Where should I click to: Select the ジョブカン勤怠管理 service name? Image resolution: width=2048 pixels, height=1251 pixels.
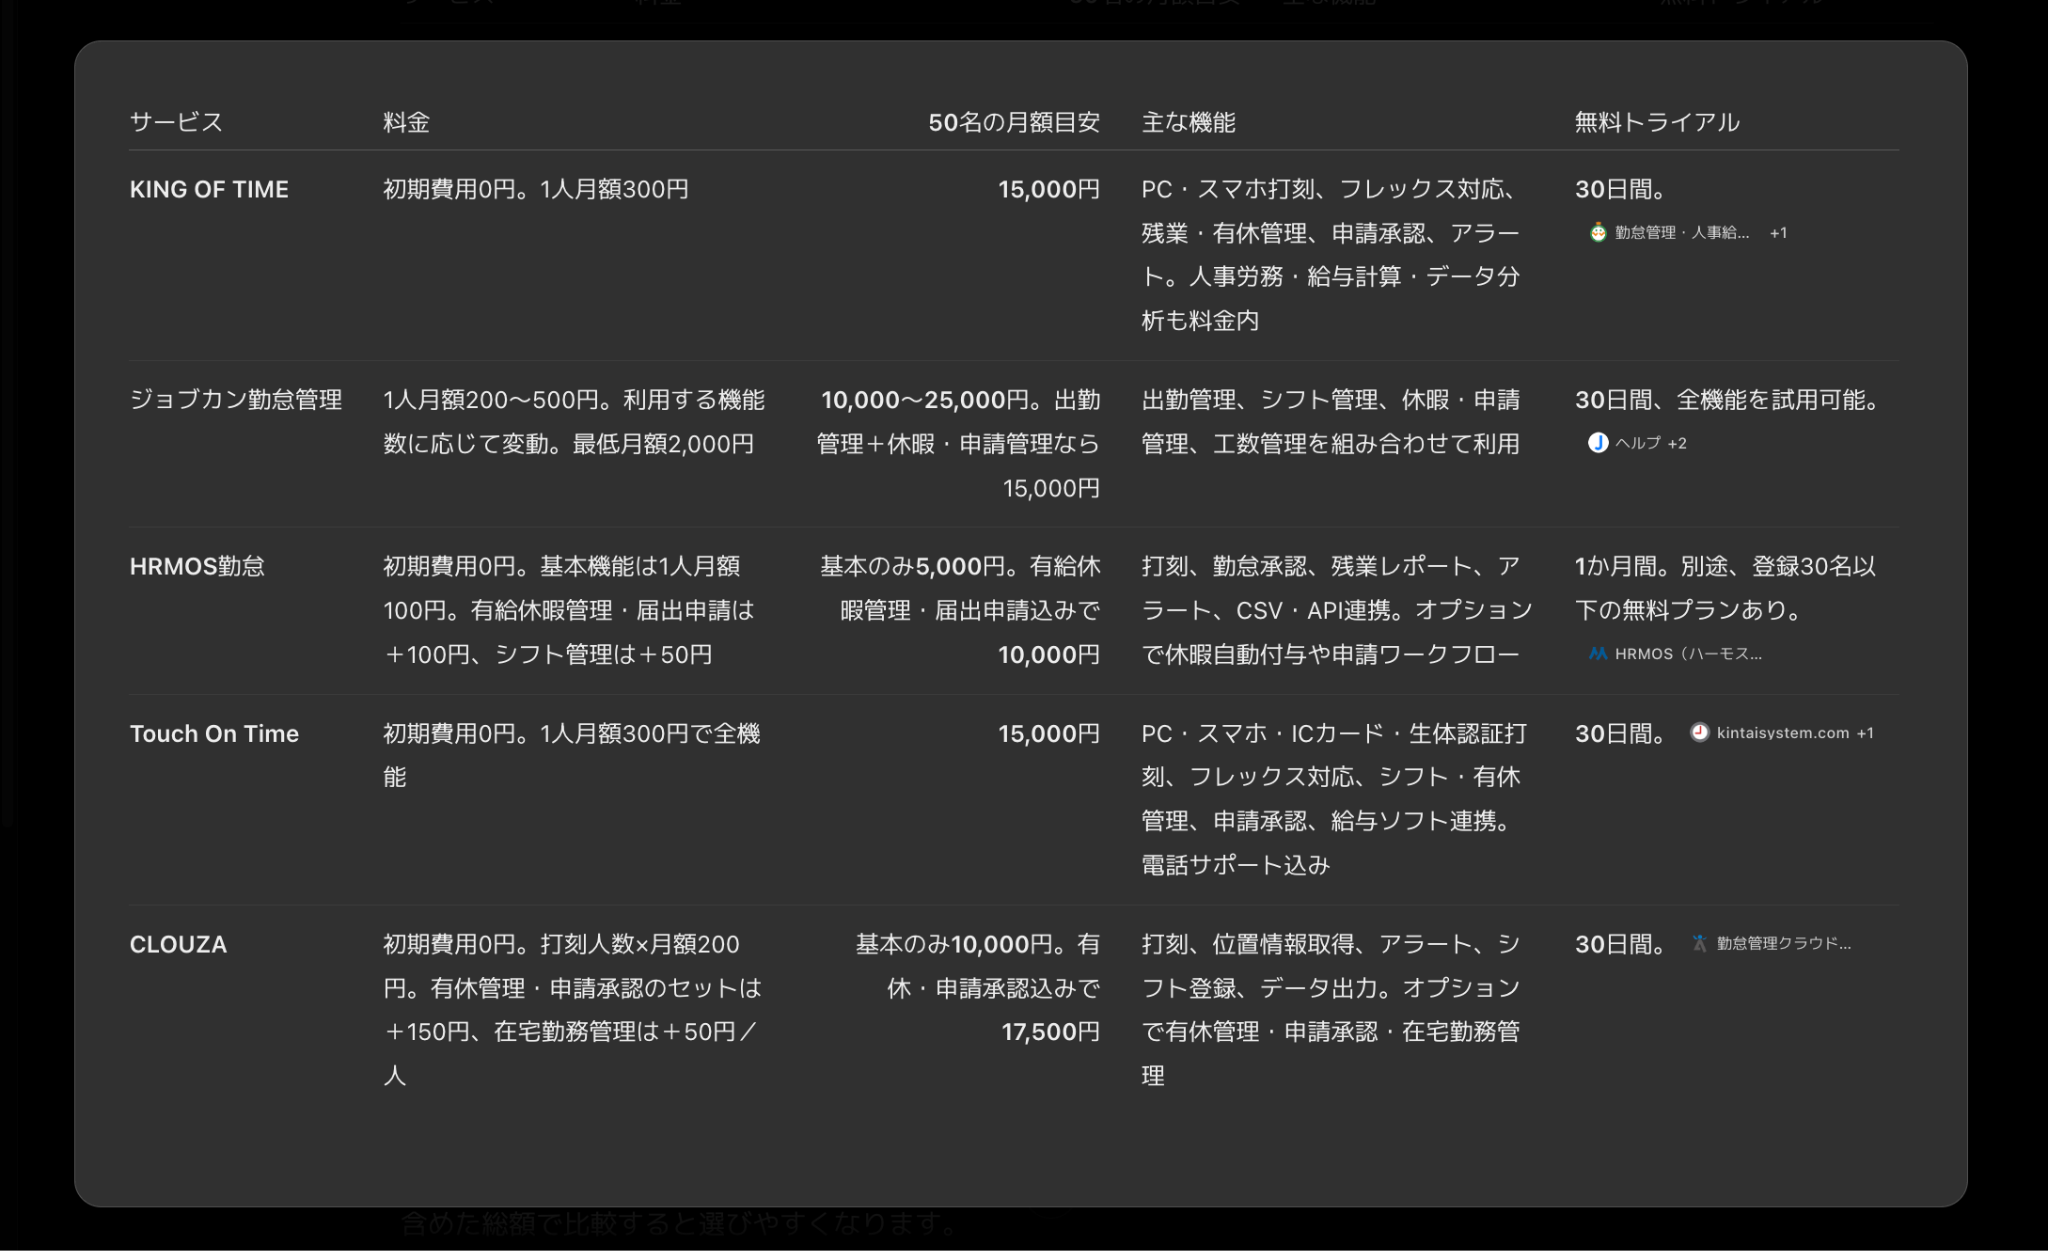(236, 400)
